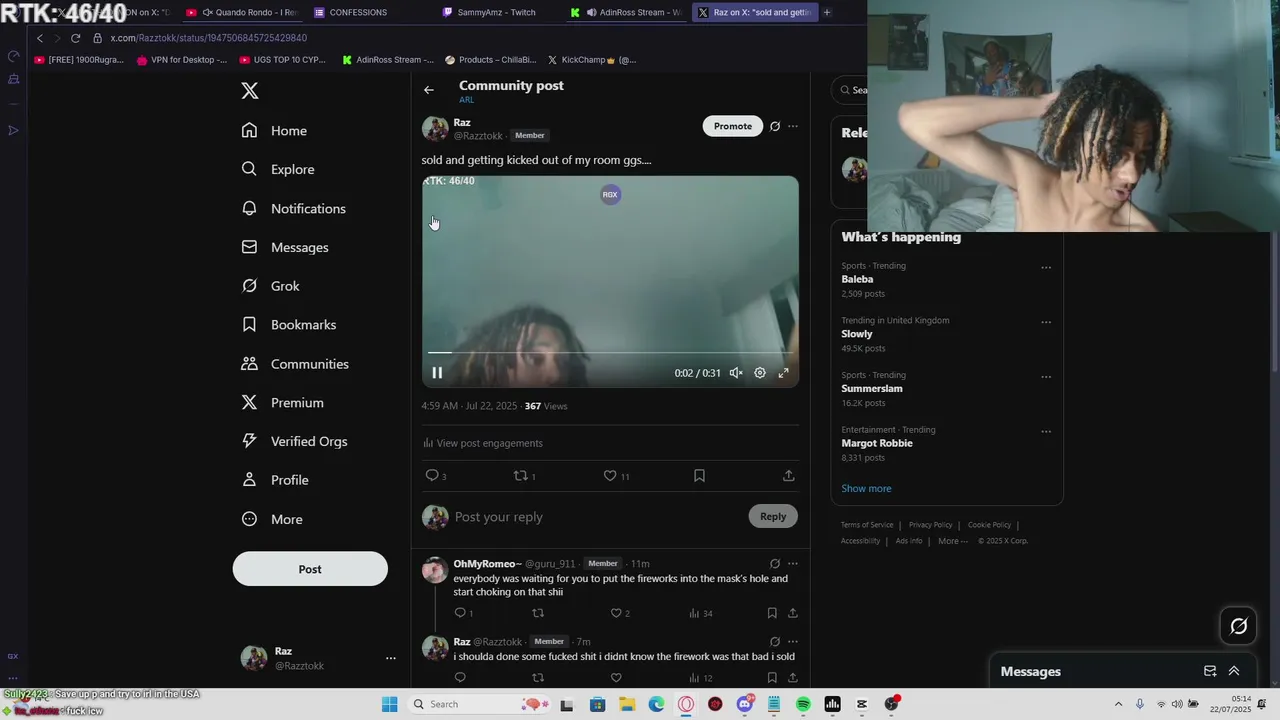Open Communities in the sidebar
The width and height of the screenshot is (1280, 720).
click(x=295, y=364)
